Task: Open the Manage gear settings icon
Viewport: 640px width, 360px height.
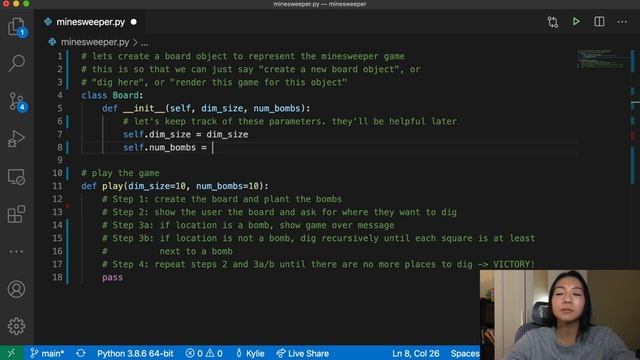Action: tap(16, 326)
